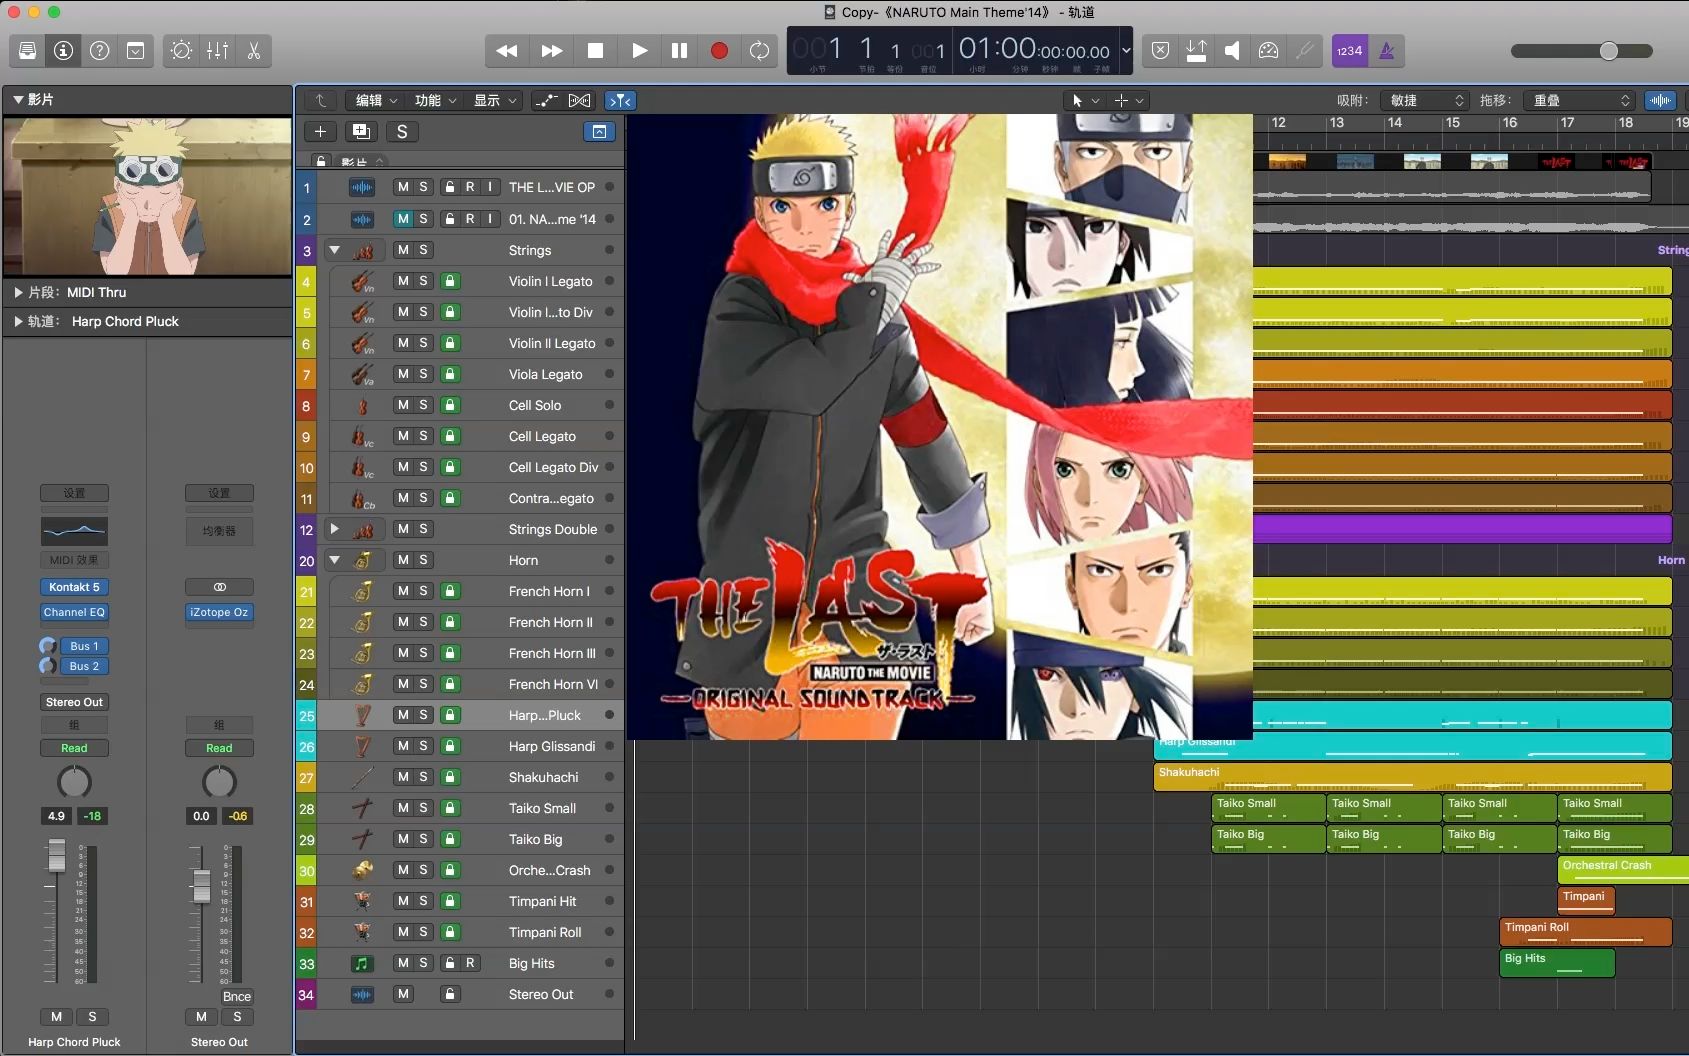Viewport: 1689px width, 1056px height.
Task: Open the Mixer faders button
Action: pos(217,51)
